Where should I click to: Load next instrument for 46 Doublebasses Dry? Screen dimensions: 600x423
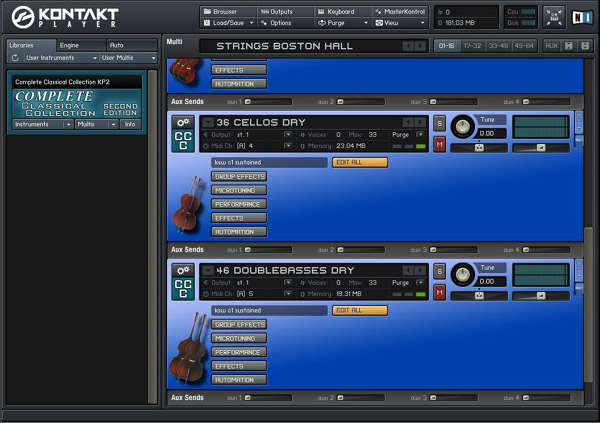(x=420, y=271)
